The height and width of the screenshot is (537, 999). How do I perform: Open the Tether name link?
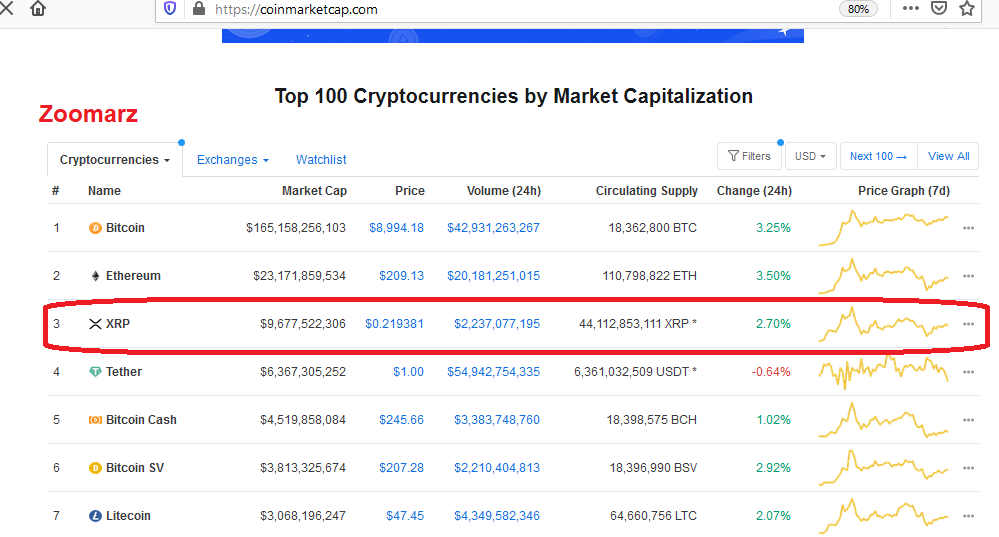pos(124,372)
